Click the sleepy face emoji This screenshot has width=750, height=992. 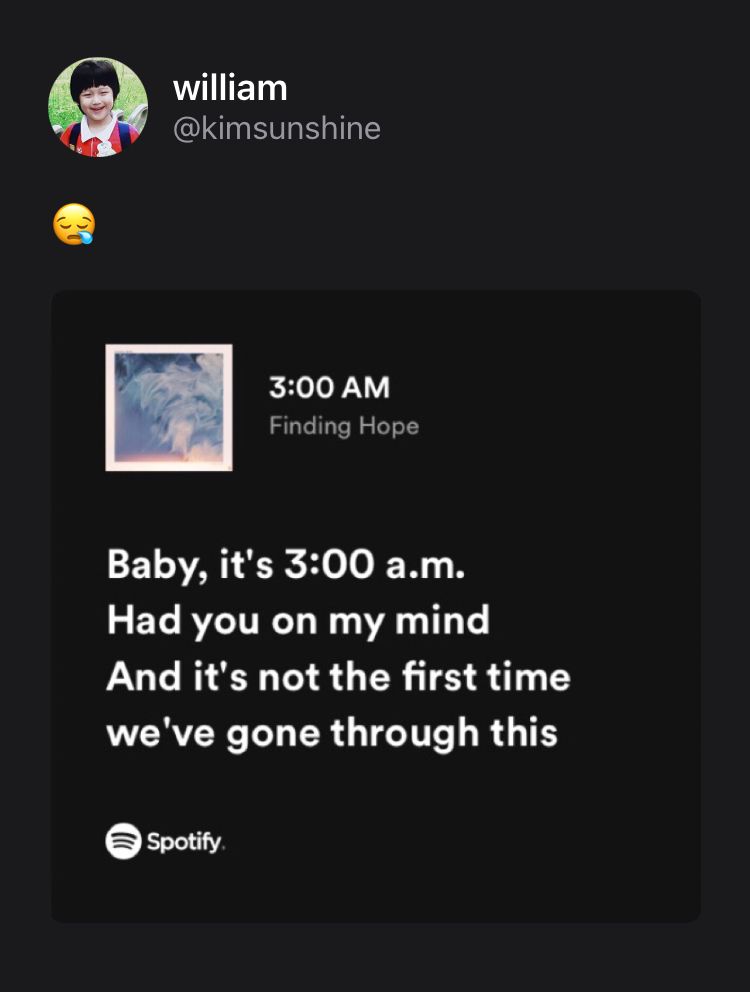tap(75, 226)
